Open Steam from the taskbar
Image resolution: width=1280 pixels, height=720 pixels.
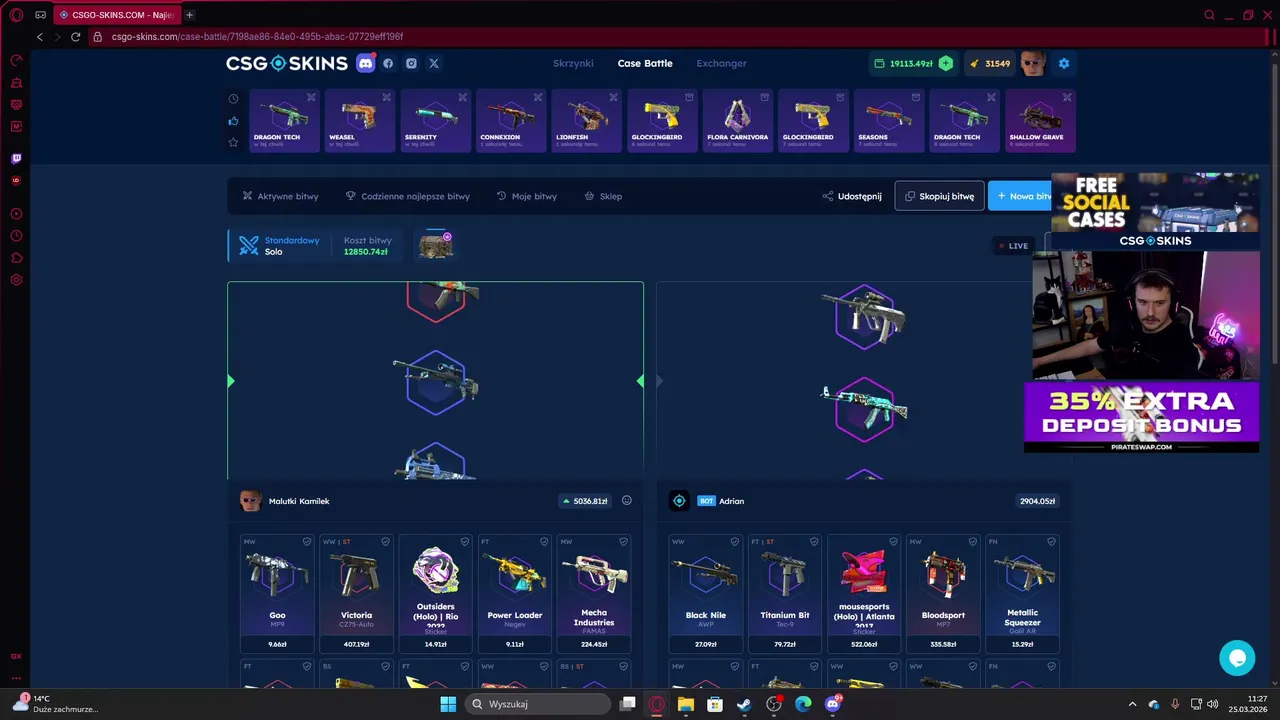744,704
